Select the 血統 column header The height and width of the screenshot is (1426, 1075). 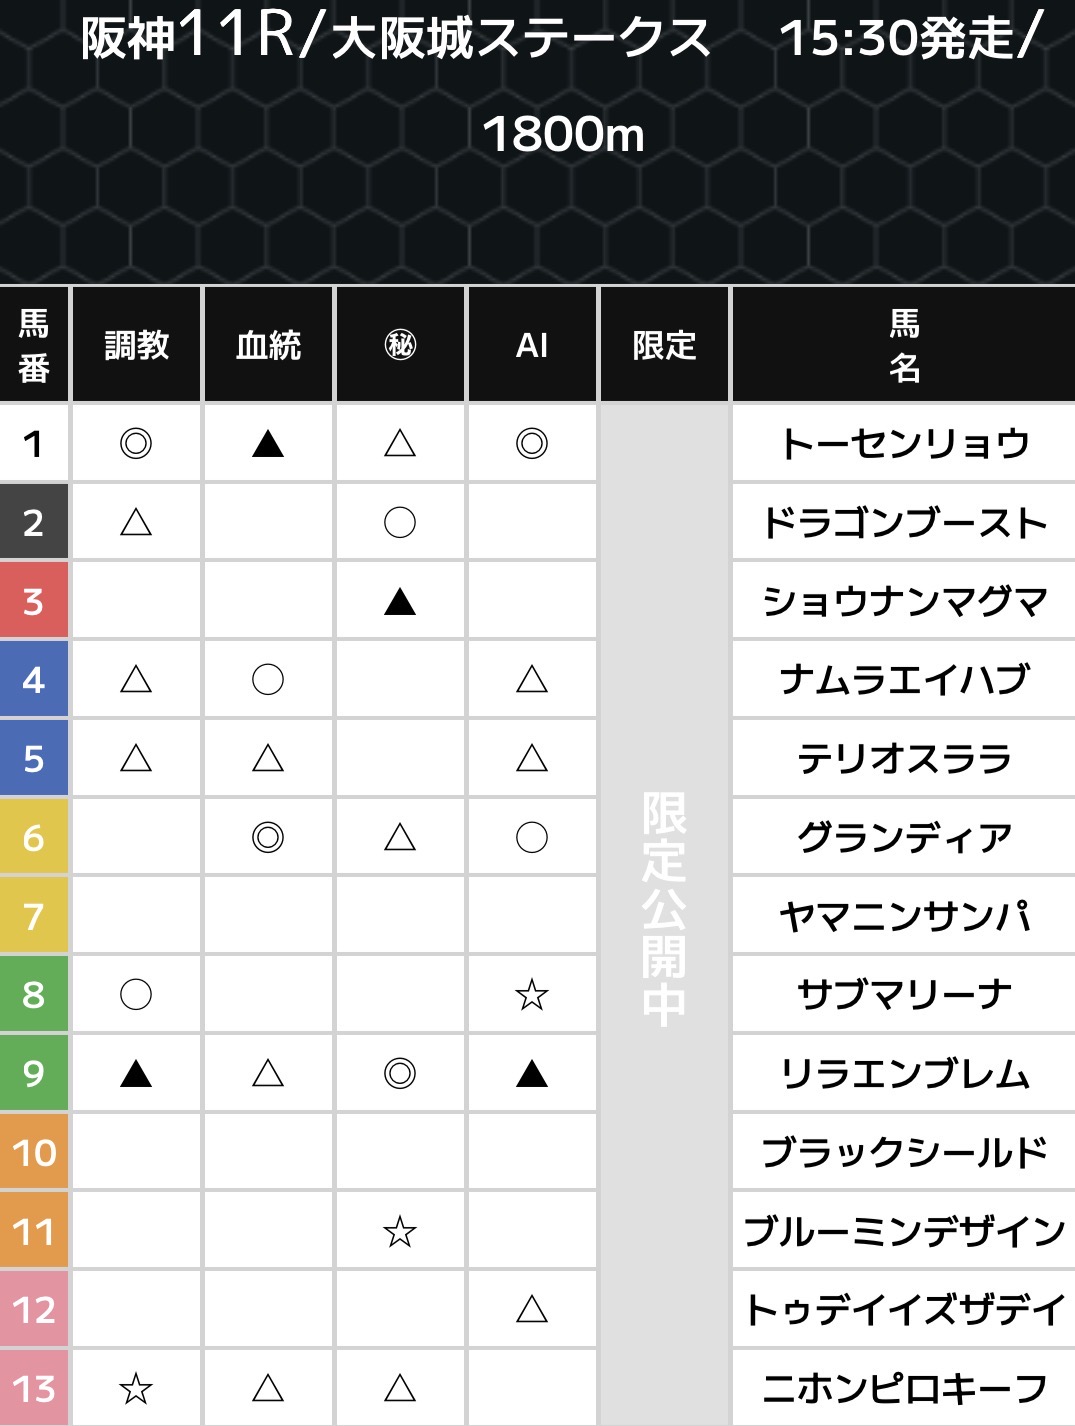tap(268, 345)
